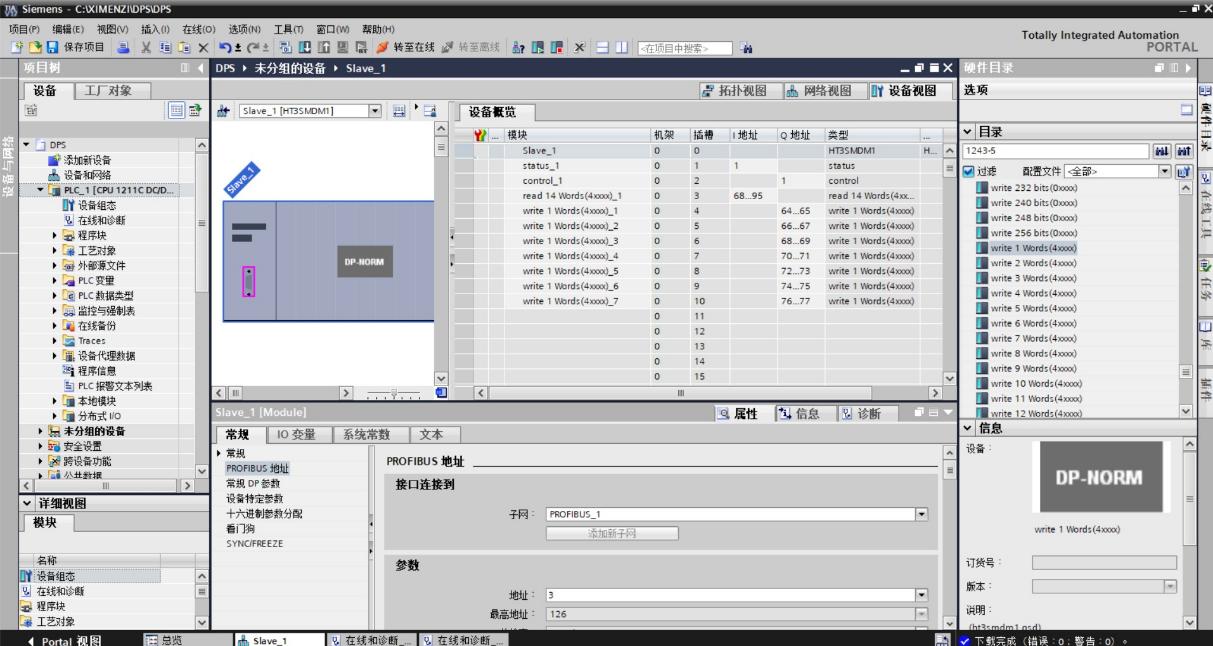The width and height of the screenshot is (1213, 646).
Task: Click 转至离线 go offline button
Action: pos(469,47)
